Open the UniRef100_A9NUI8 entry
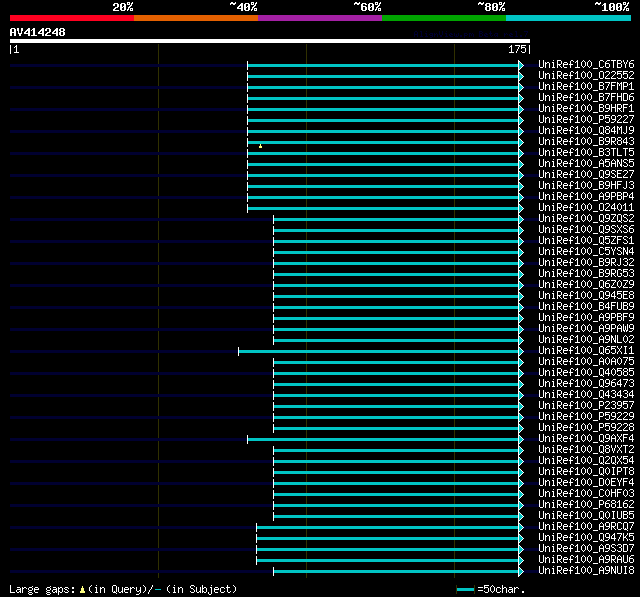Screen dimensions: 640x597 pos(586,571)
